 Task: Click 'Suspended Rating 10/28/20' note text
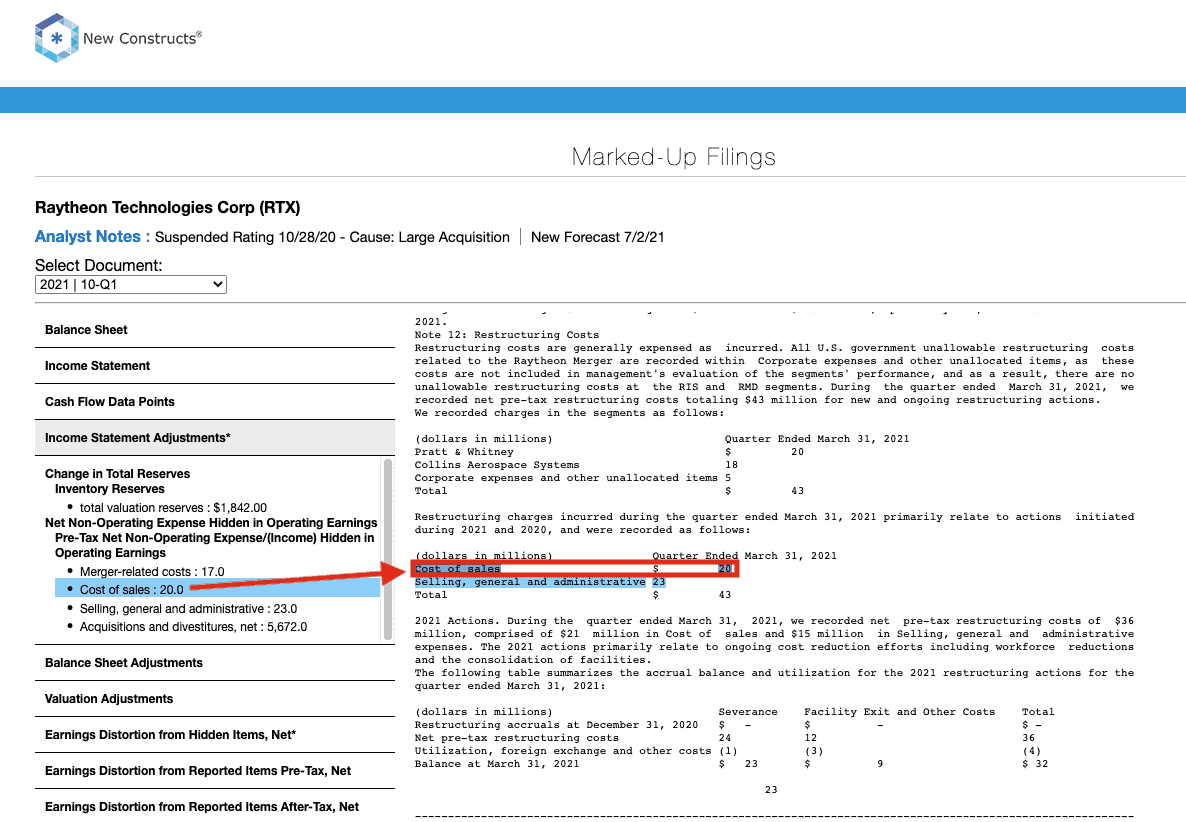tap(245, 237)
